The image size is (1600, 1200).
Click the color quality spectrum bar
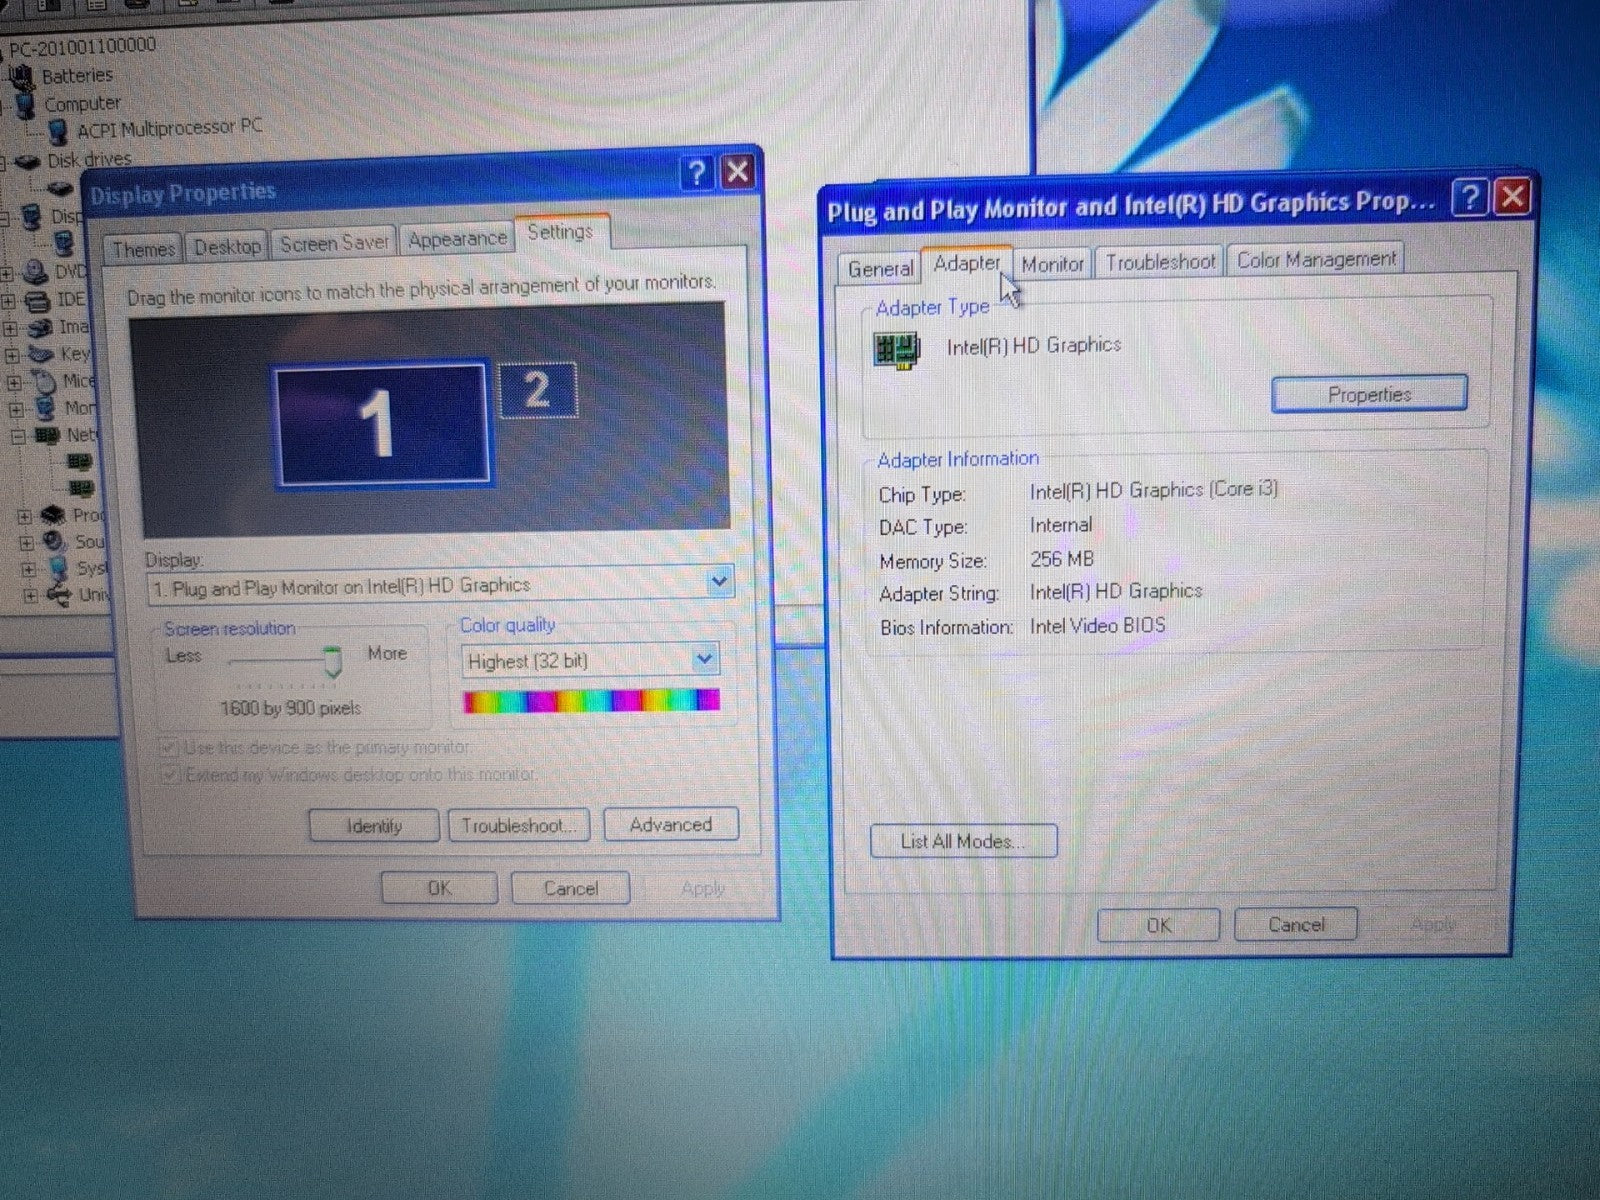point(591,701)
